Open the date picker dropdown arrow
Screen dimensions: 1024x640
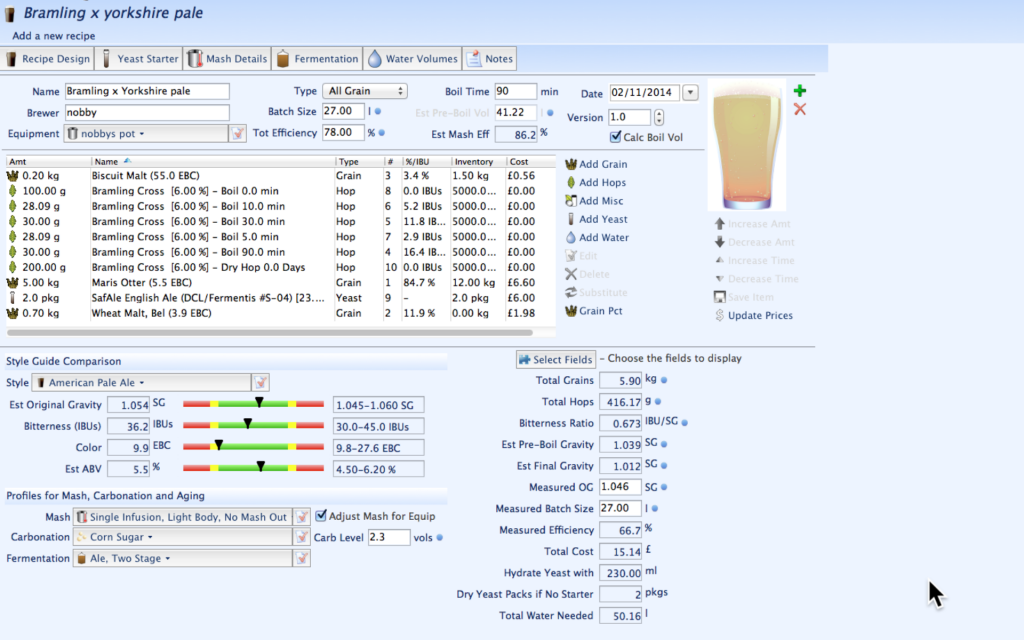click(x=690, y=93)
